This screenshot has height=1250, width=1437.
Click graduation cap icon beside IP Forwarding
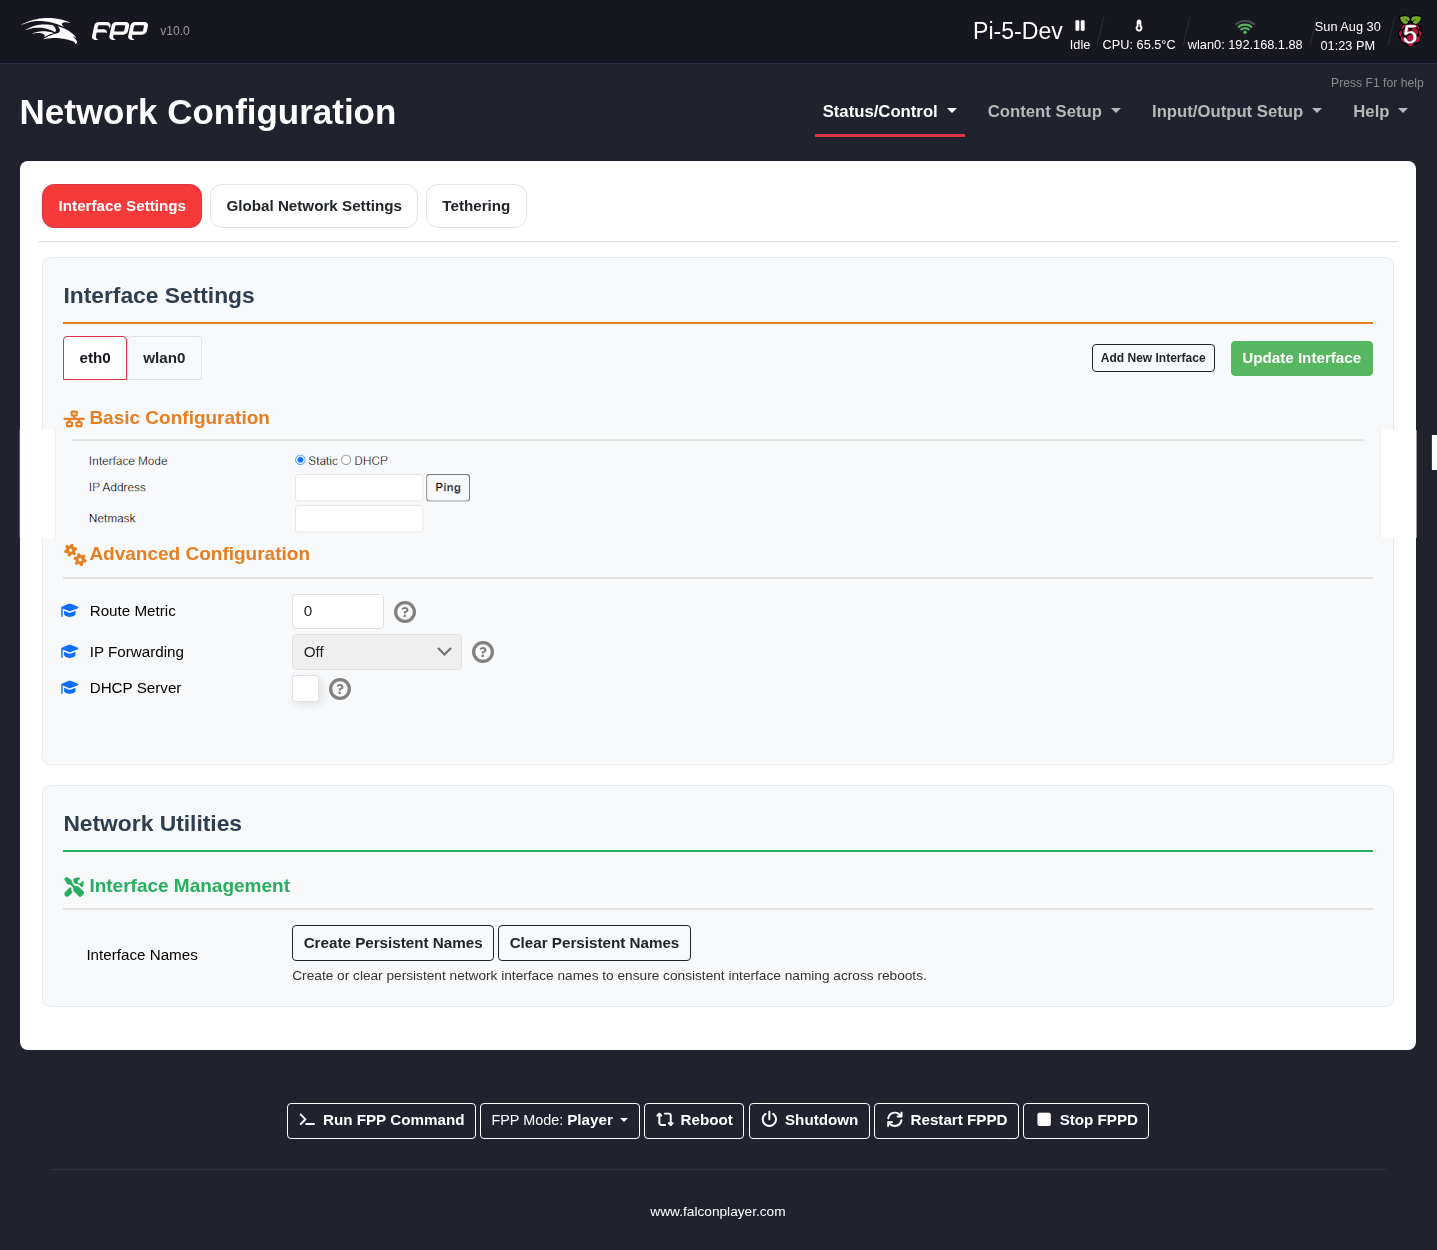(x=69, y=652)
